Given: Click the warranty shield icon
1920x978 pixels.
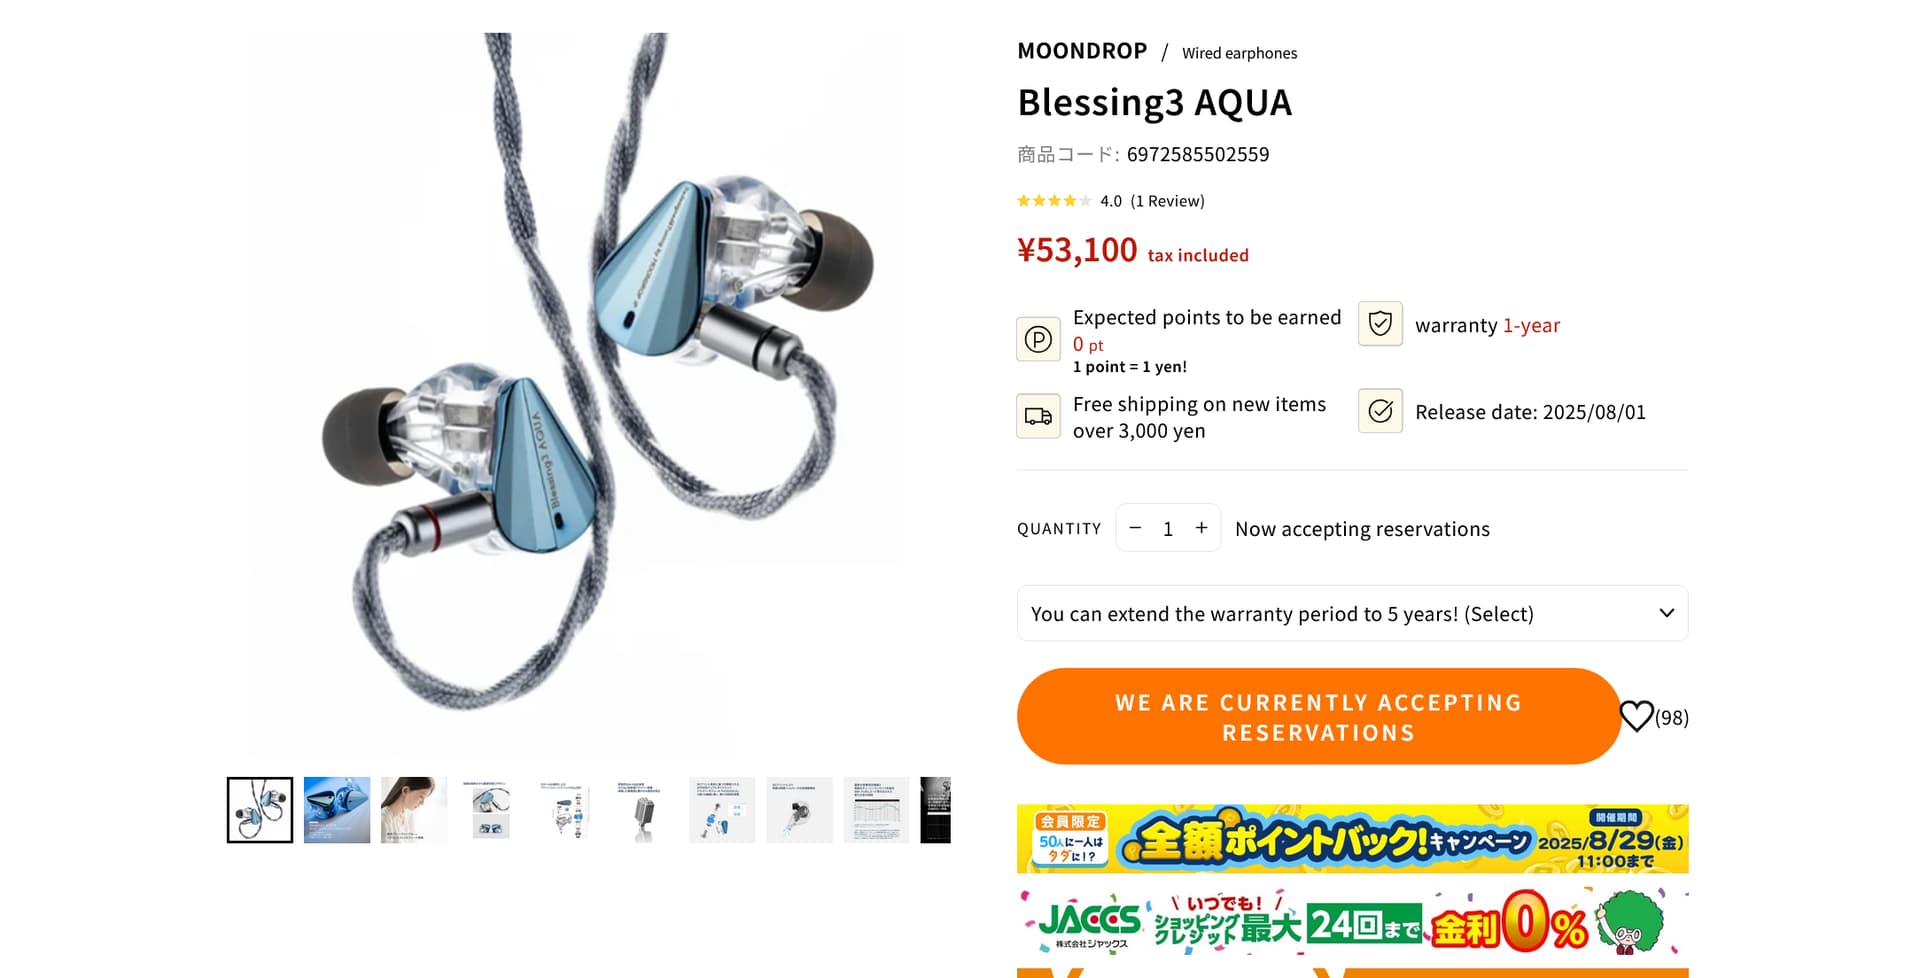Looking at the screenshot, I should [1380, 324].
